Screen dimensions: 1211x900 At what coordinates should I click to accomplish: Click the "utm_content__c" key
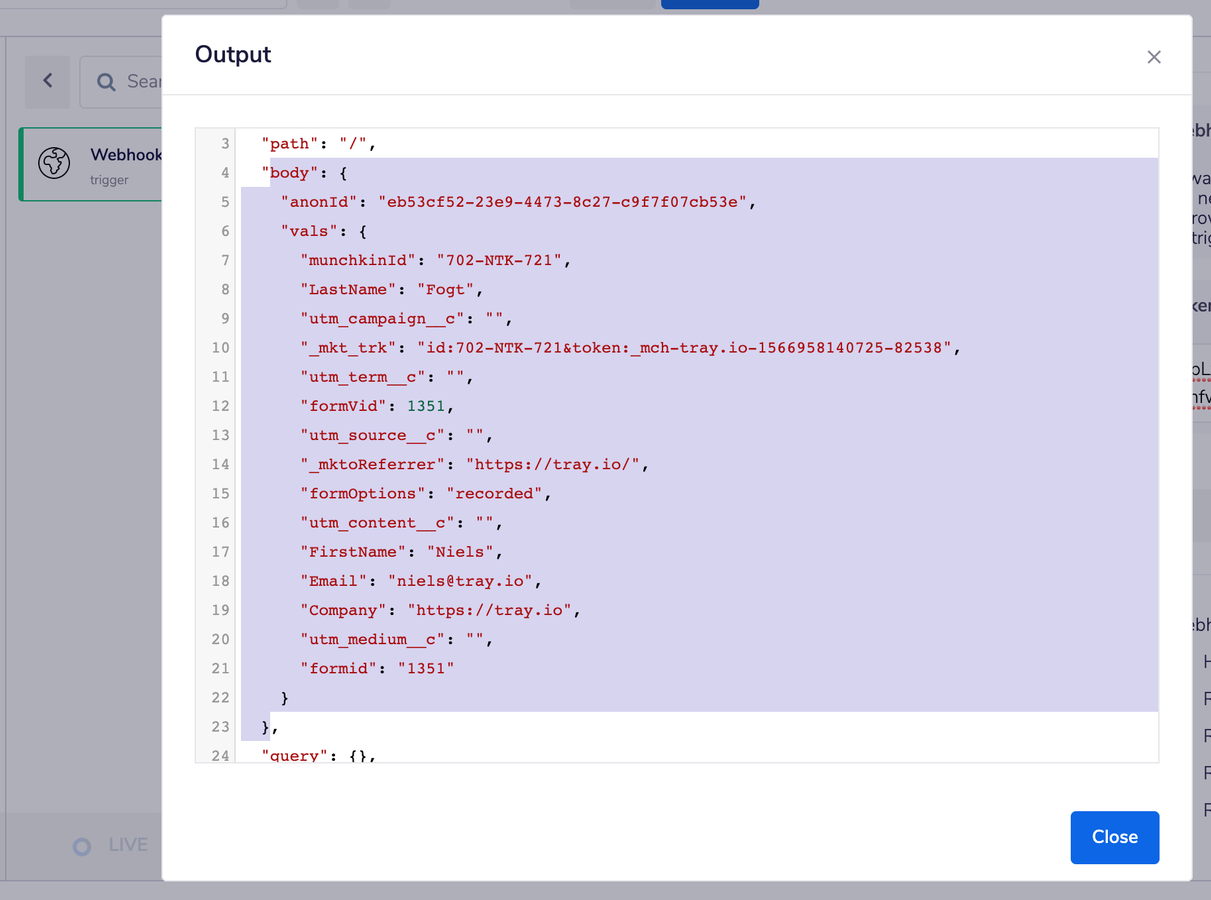378,522
